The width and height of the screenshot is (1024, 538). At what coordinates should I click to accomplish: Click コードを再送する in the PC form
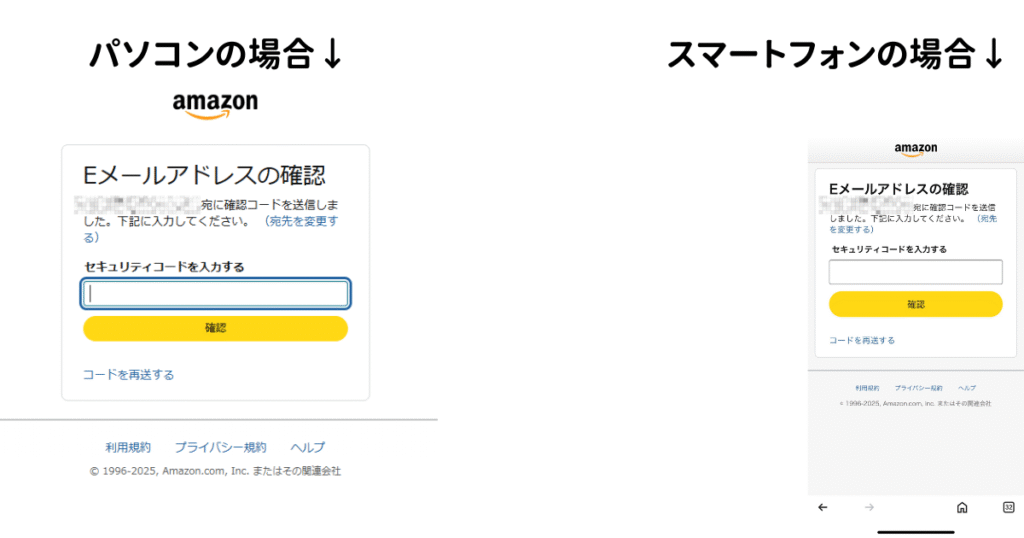(129, 375)
